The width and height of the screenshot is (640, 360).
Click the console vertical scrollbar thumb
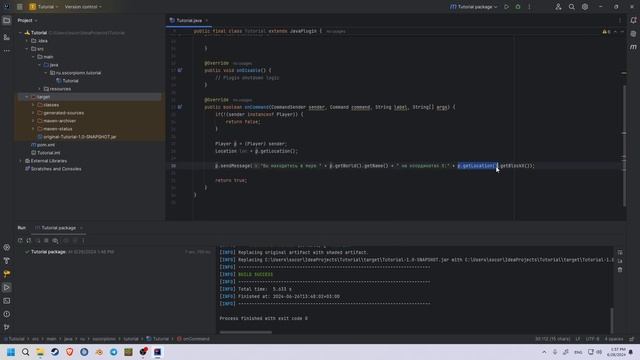(x=611, y=320)
